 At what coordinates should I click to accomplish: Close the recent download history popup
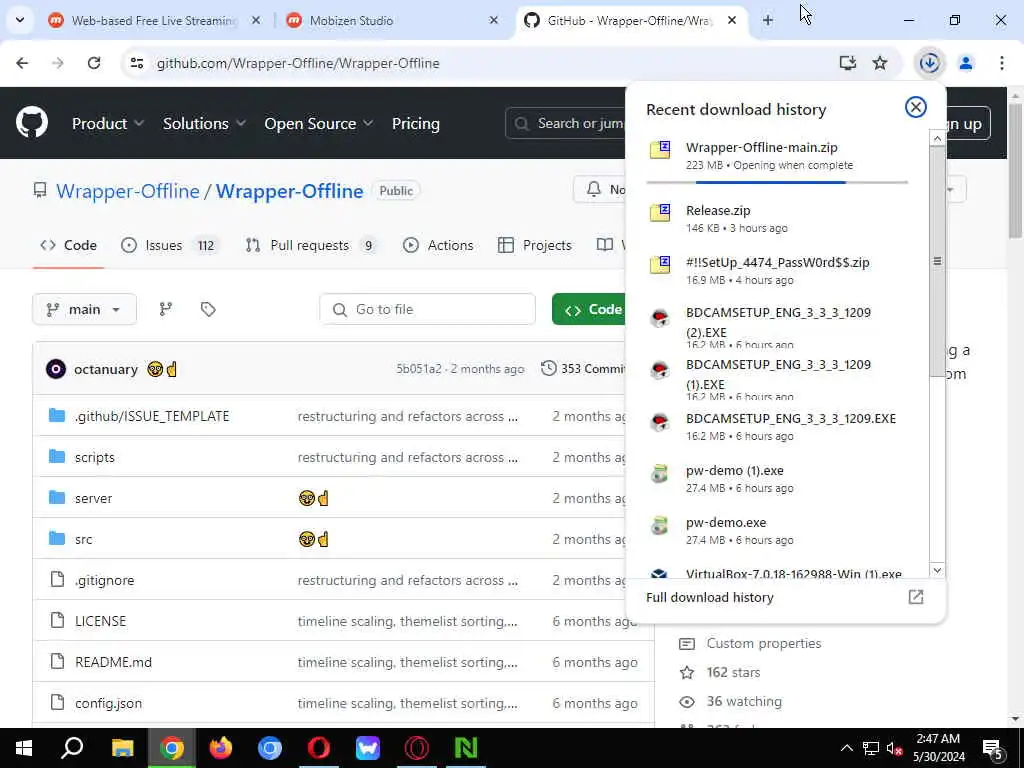pos(916,107)
